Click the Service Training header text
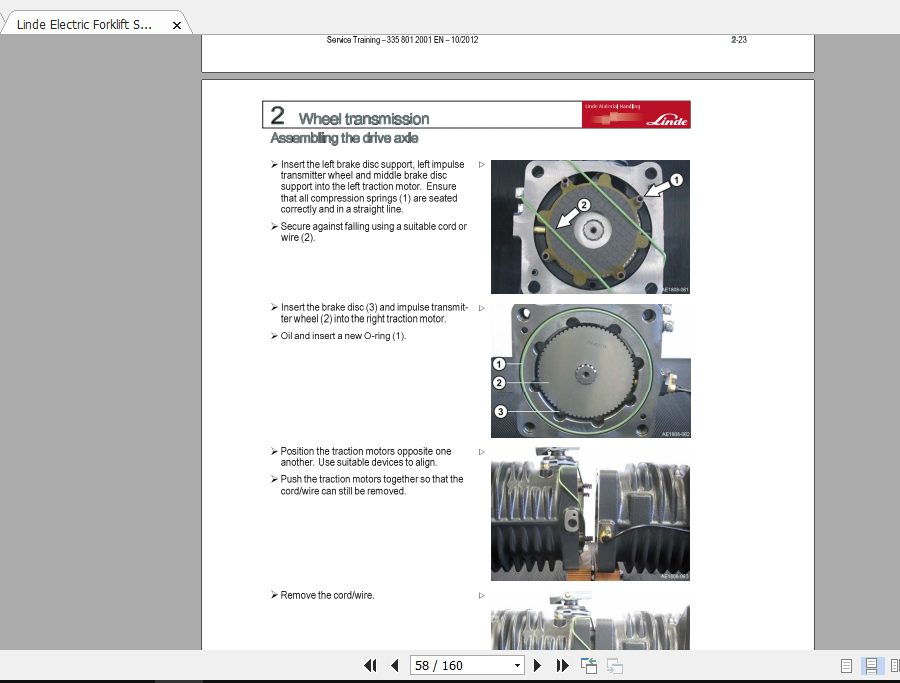This screenshot has width=900, height=683. (x=402, y=40)
